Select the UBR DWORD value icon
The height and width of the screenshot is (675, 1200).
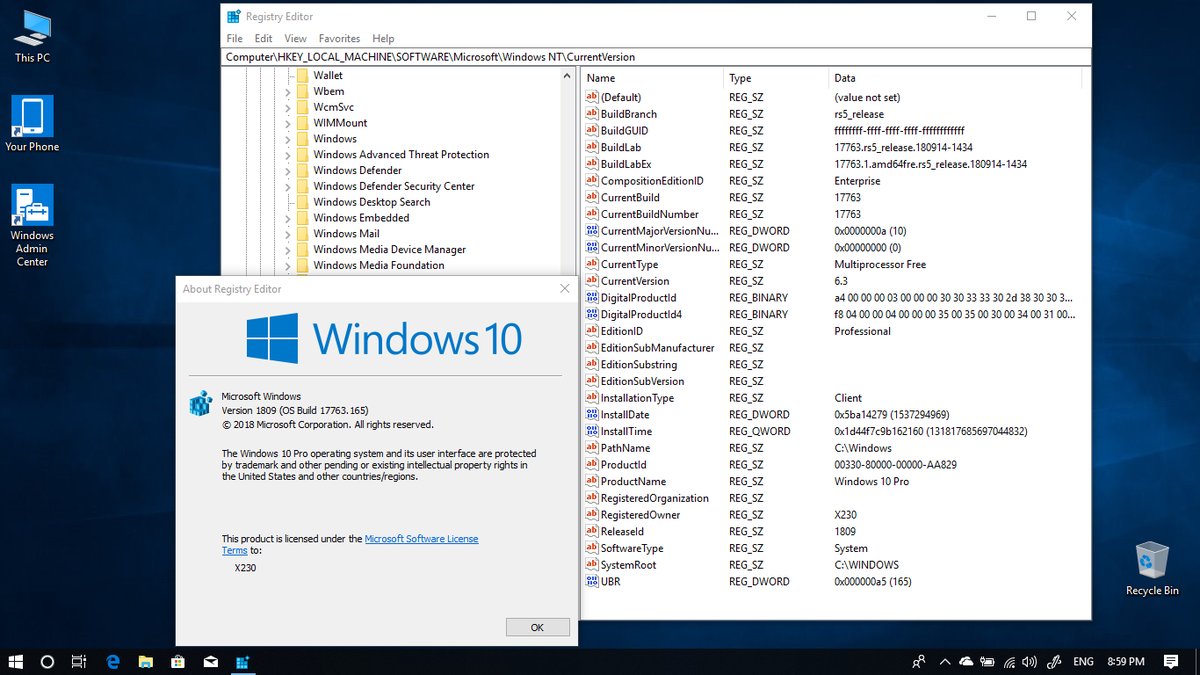591,582
